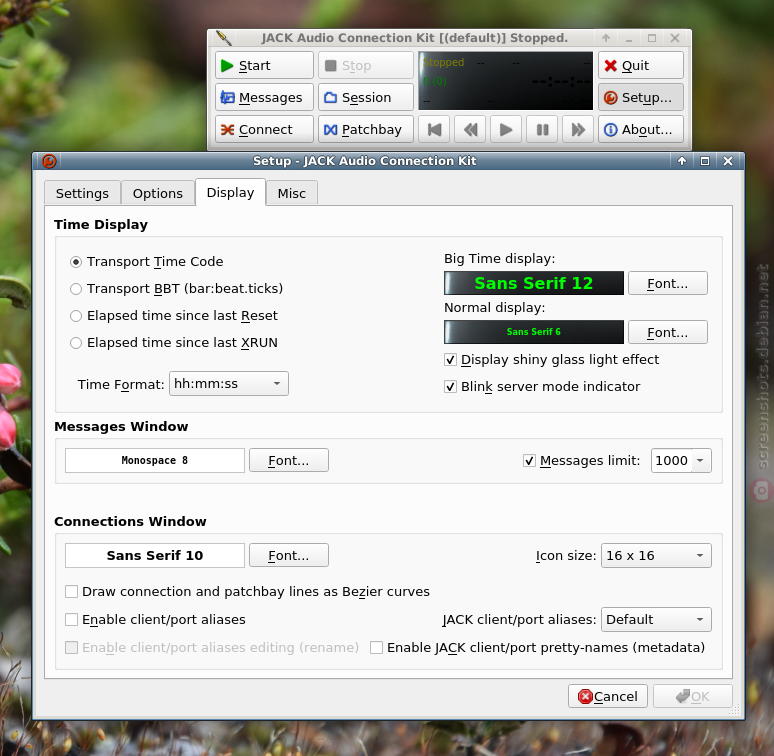Click the transport fast-forward button

coord(578,129)
